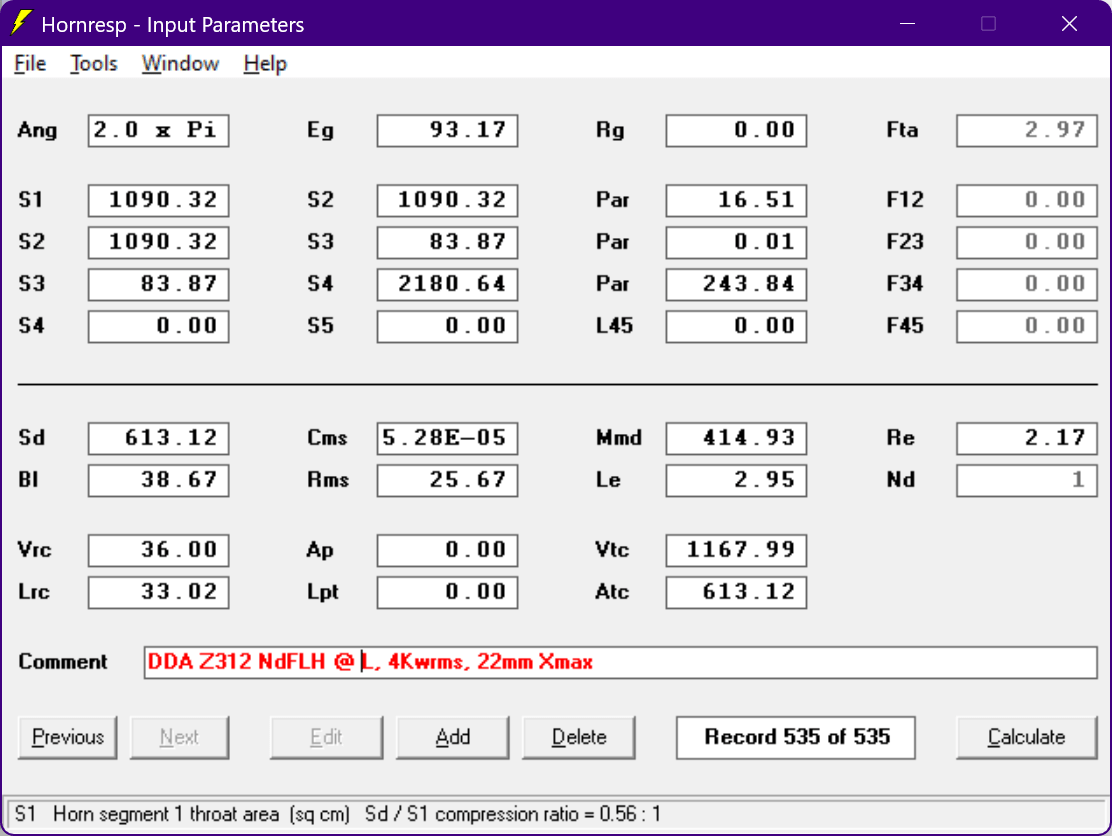Click the Record 535 of 535 box
Screen dimensions: 1112x836
point(796,737)
